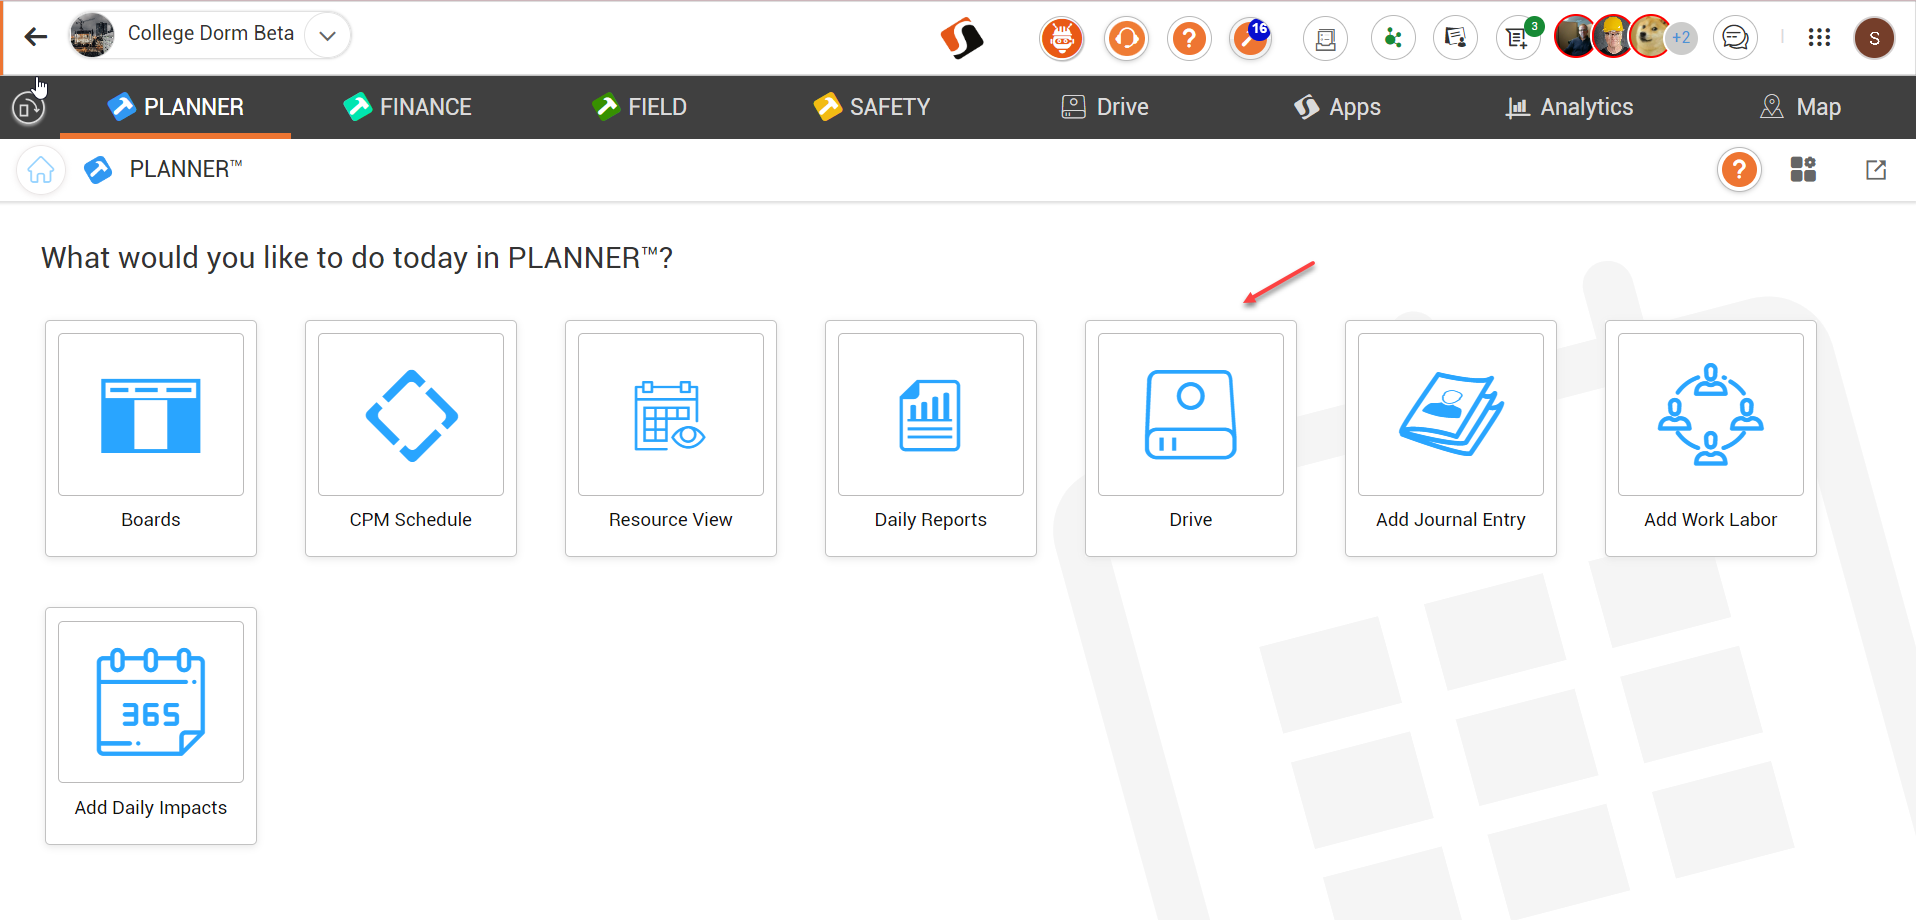1916x920 pixels.
Task: Click the PLANNER™ breadcrumb label
Action: [x=186, y=169]
